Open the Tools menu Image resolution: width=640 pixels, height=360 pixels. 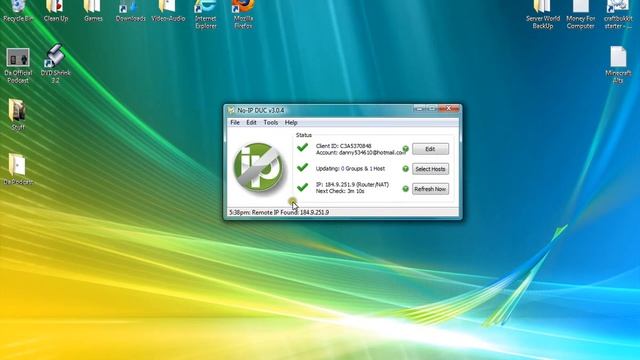[271, 122]
